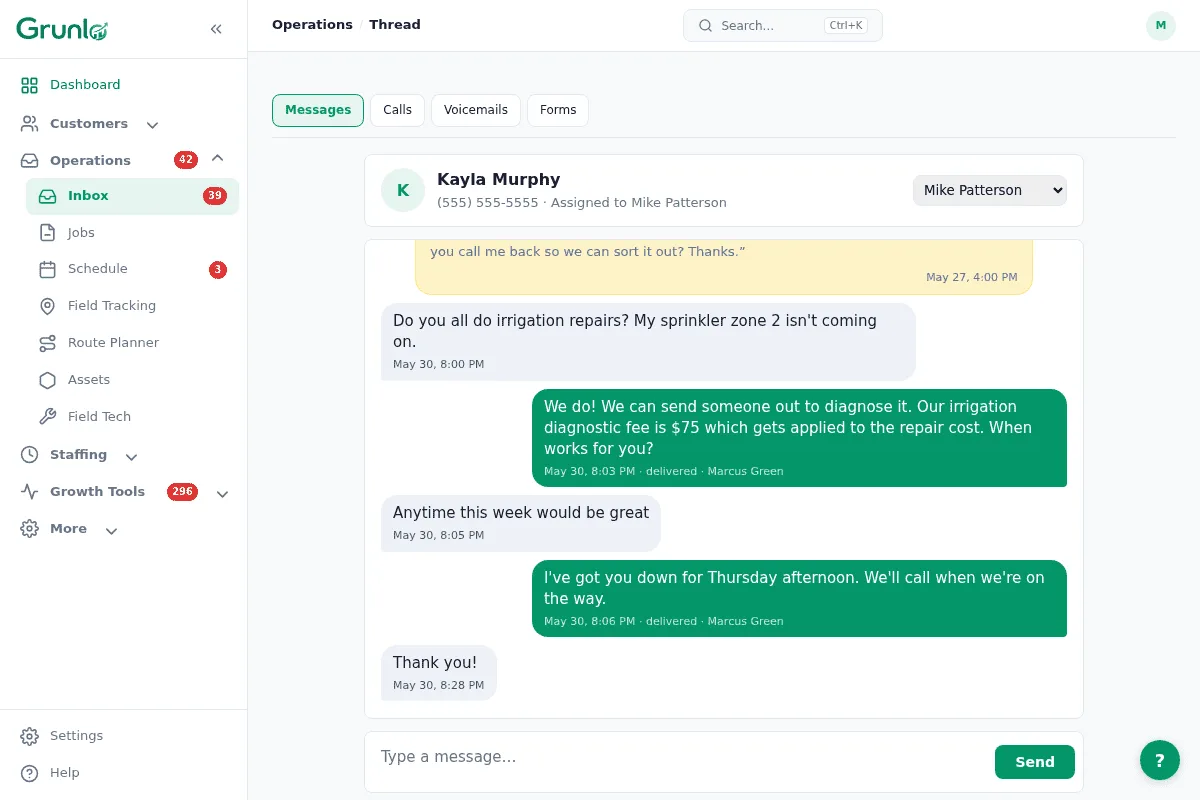Open user avatar M menu

point(1161,26)
